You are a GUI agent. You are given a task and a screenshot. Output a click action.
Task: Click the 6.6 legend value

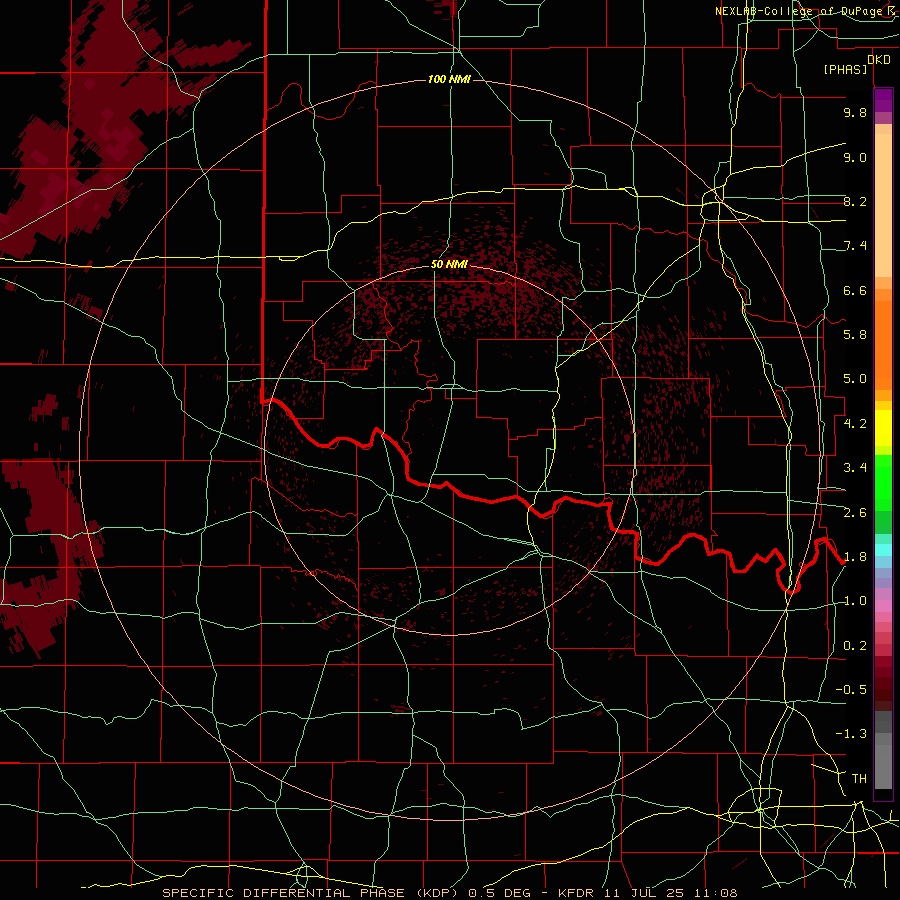point(855,290)
